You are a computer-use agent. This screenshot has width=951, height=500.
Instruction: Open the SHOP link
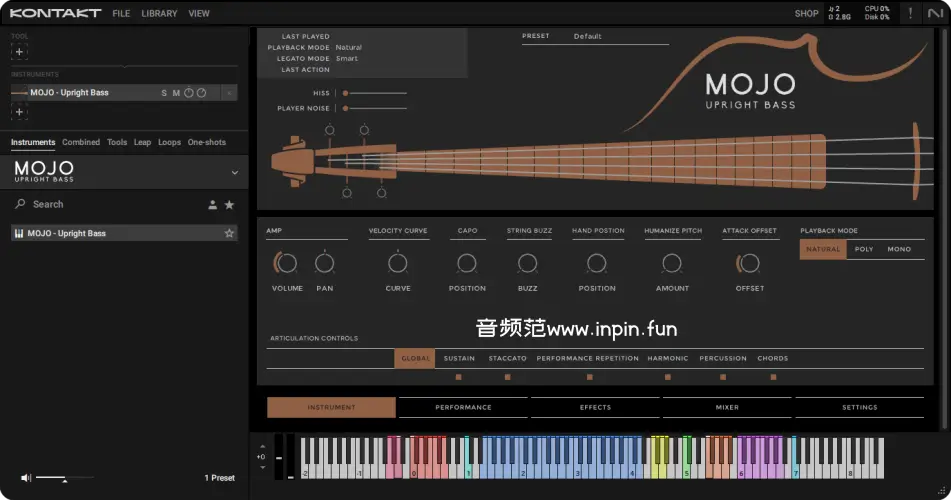point(806,14)
